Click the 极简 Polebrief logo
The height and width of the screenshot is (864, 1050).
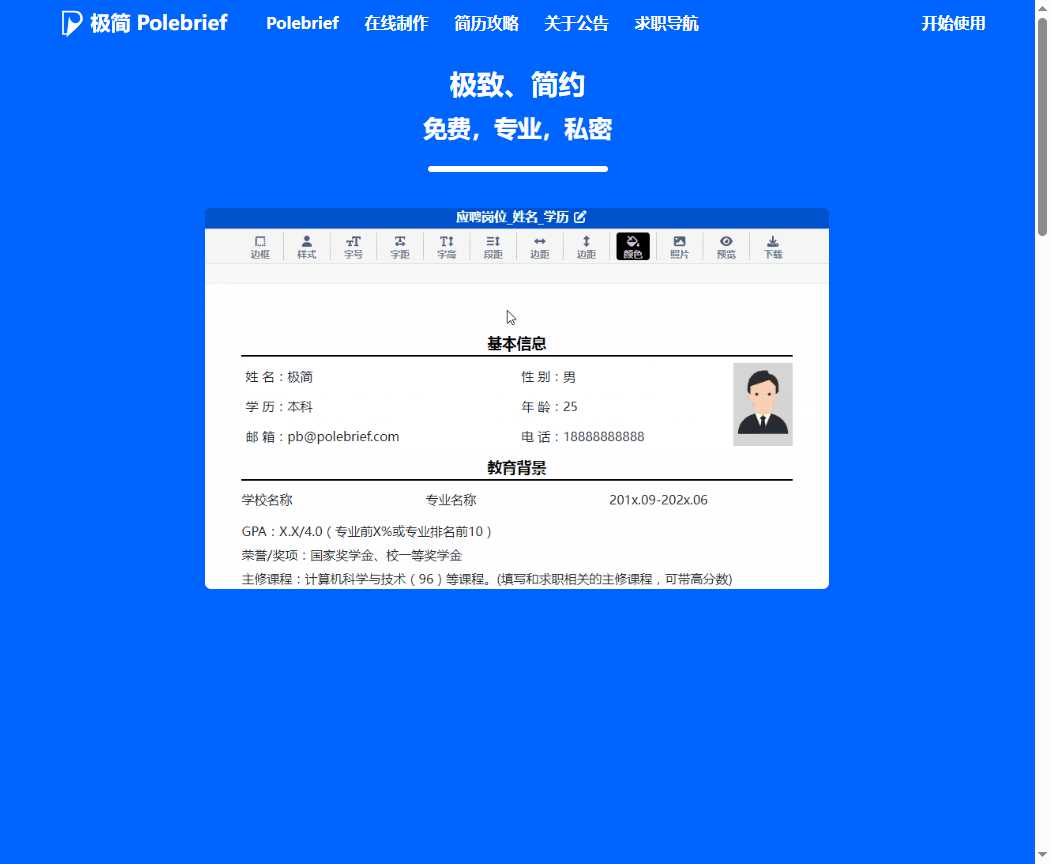click(x=143, y=22)
